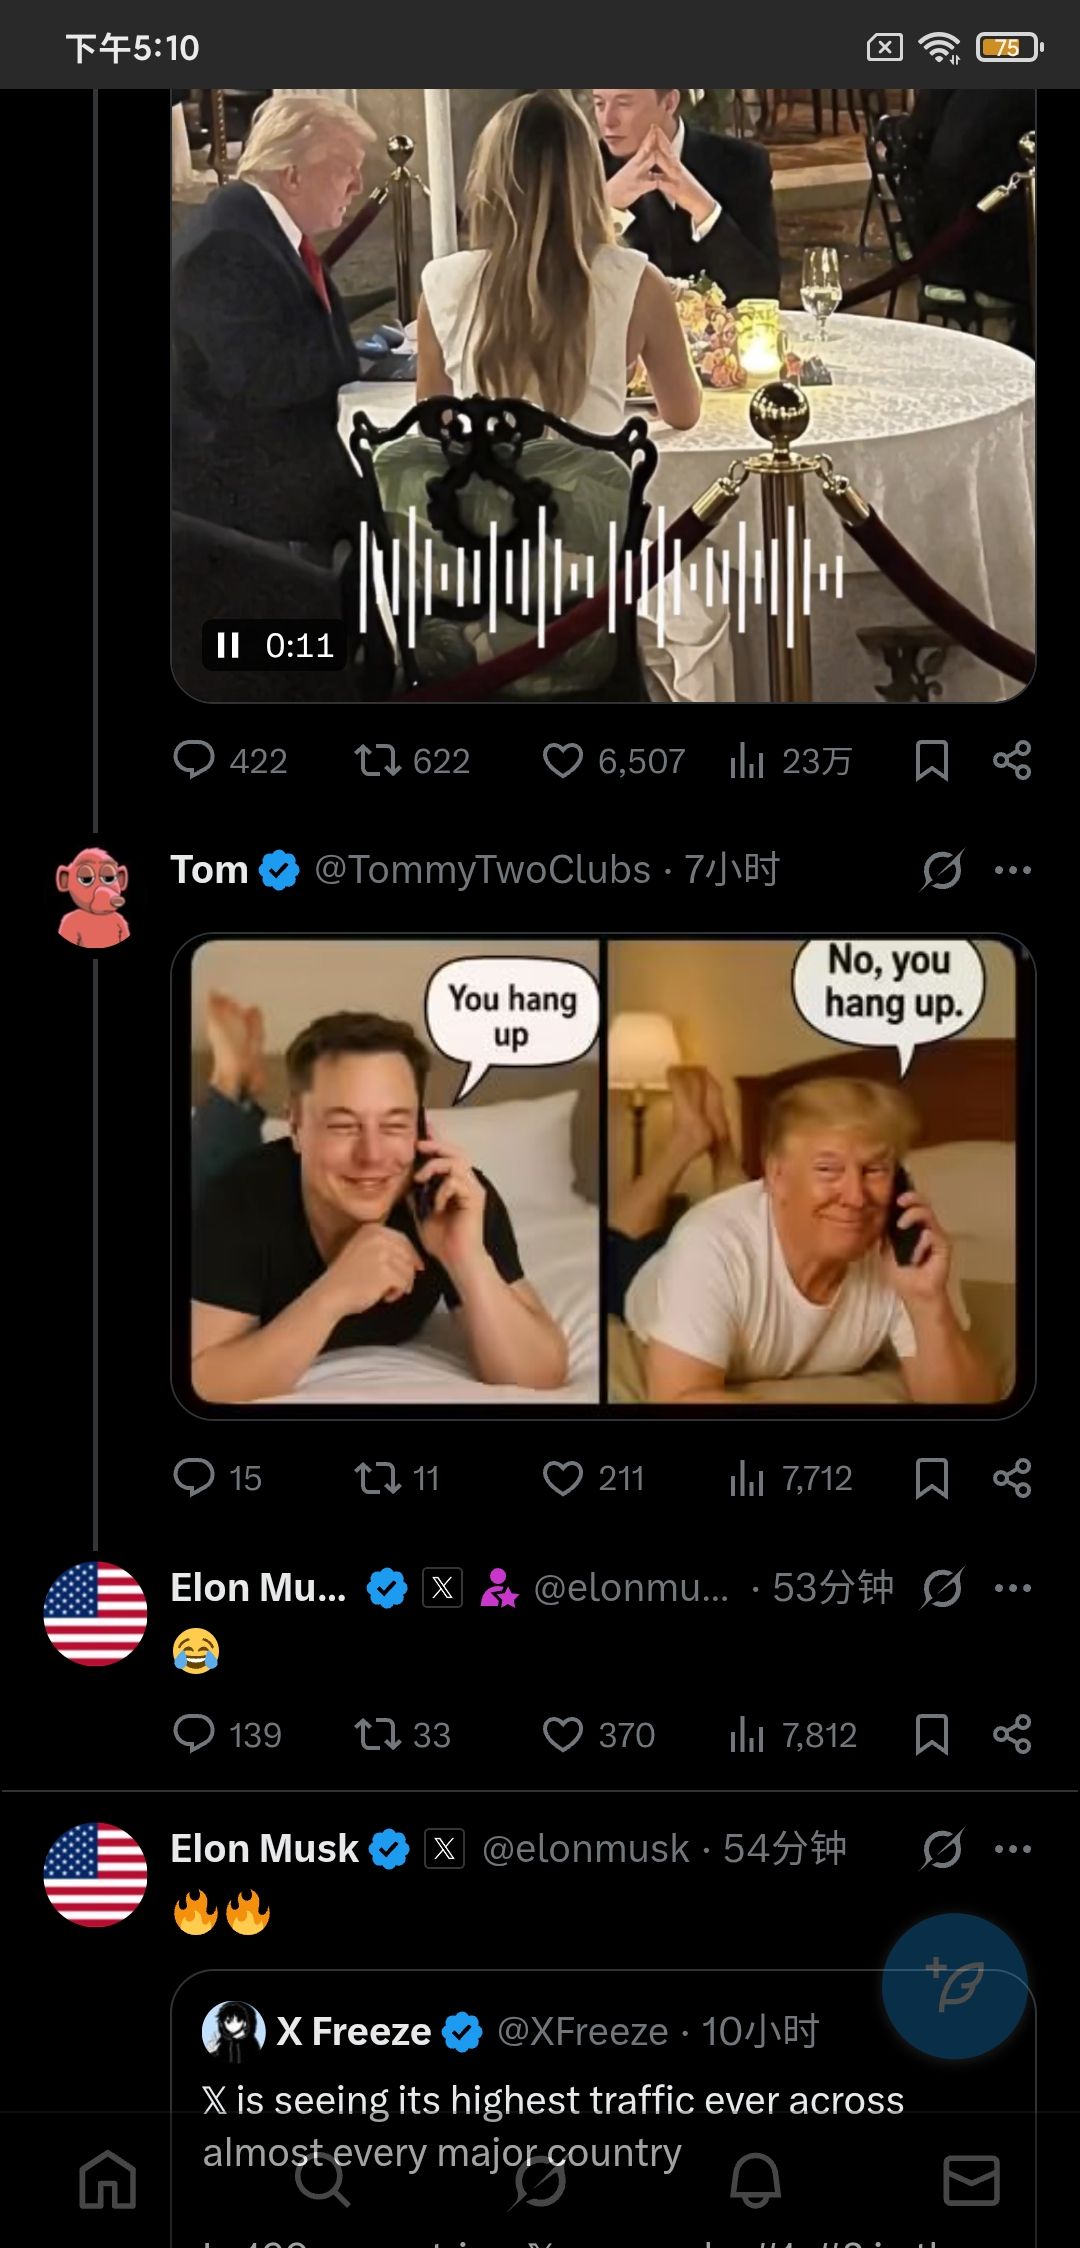Image resolution: width=1080 pixels, height=2248 pixels.
Task: Pause the playing video in the top post
Action: (x=229, y=646)
